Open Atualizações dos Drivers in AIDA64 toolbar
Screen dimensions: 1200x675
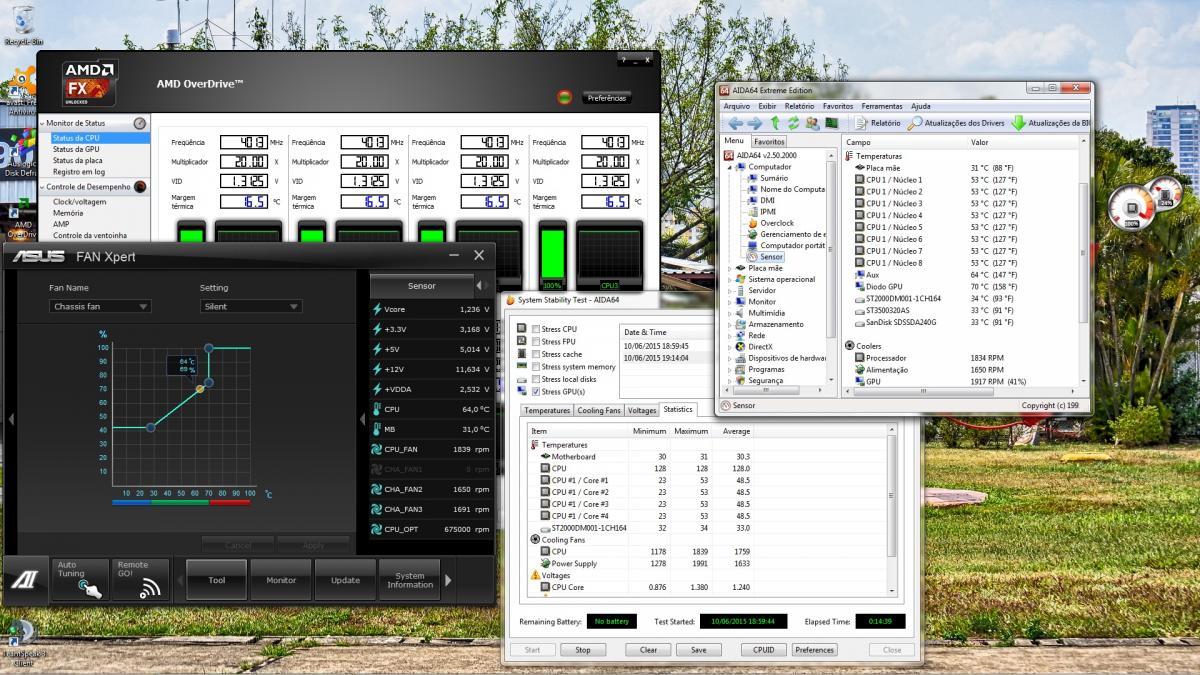tap(957, 123)
